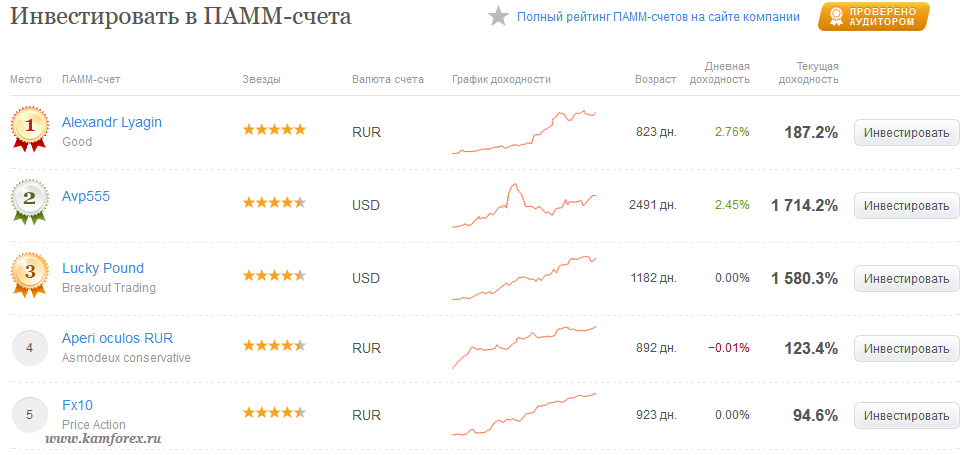The height and width of the screenshot is (455, 970).
Task: Click the gold first place medal icon
Action: point(29,129)
